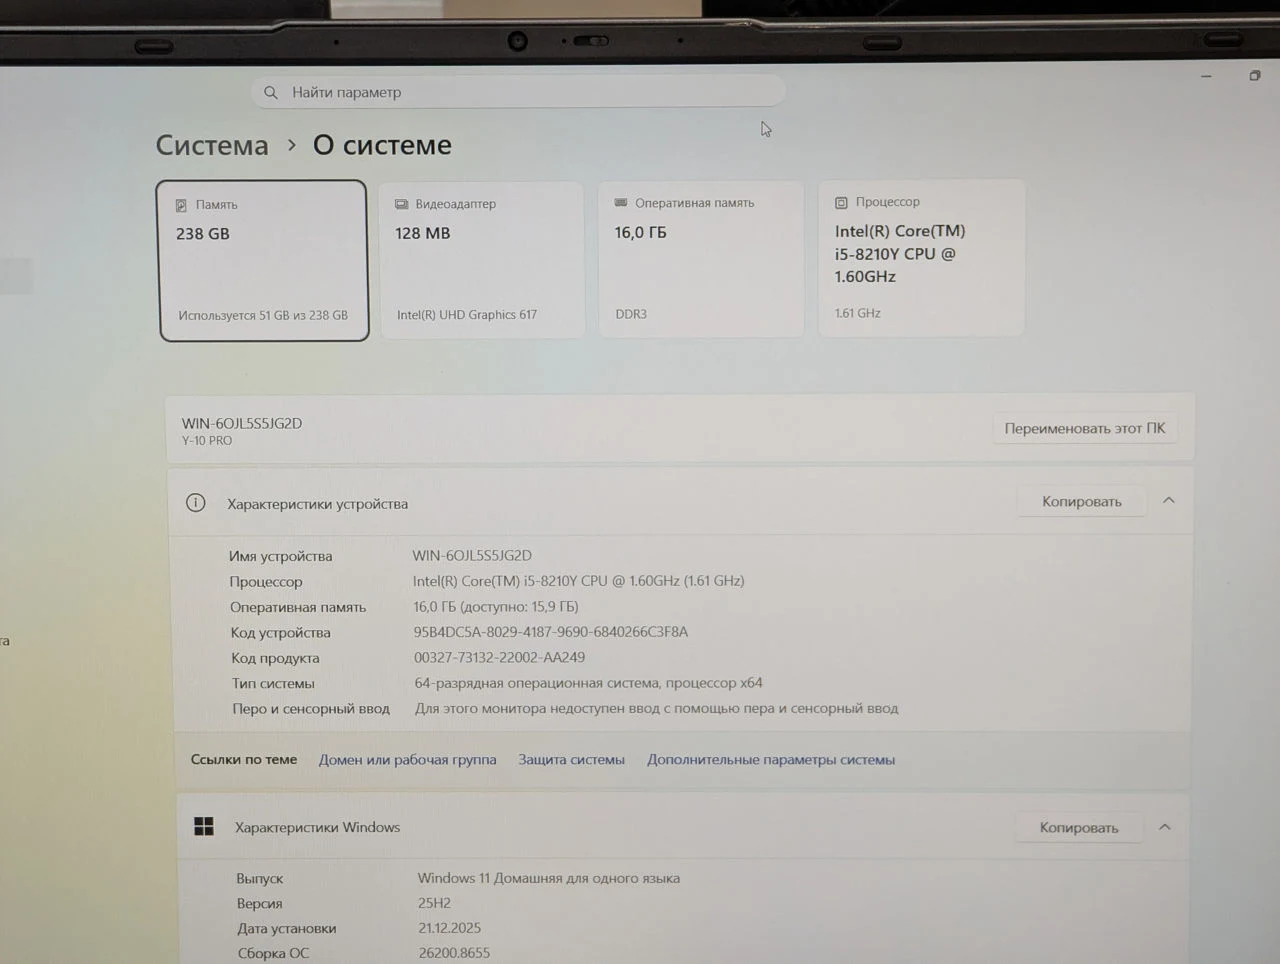
Task: Click the Найти параметр search field
Action: point(518,92)
